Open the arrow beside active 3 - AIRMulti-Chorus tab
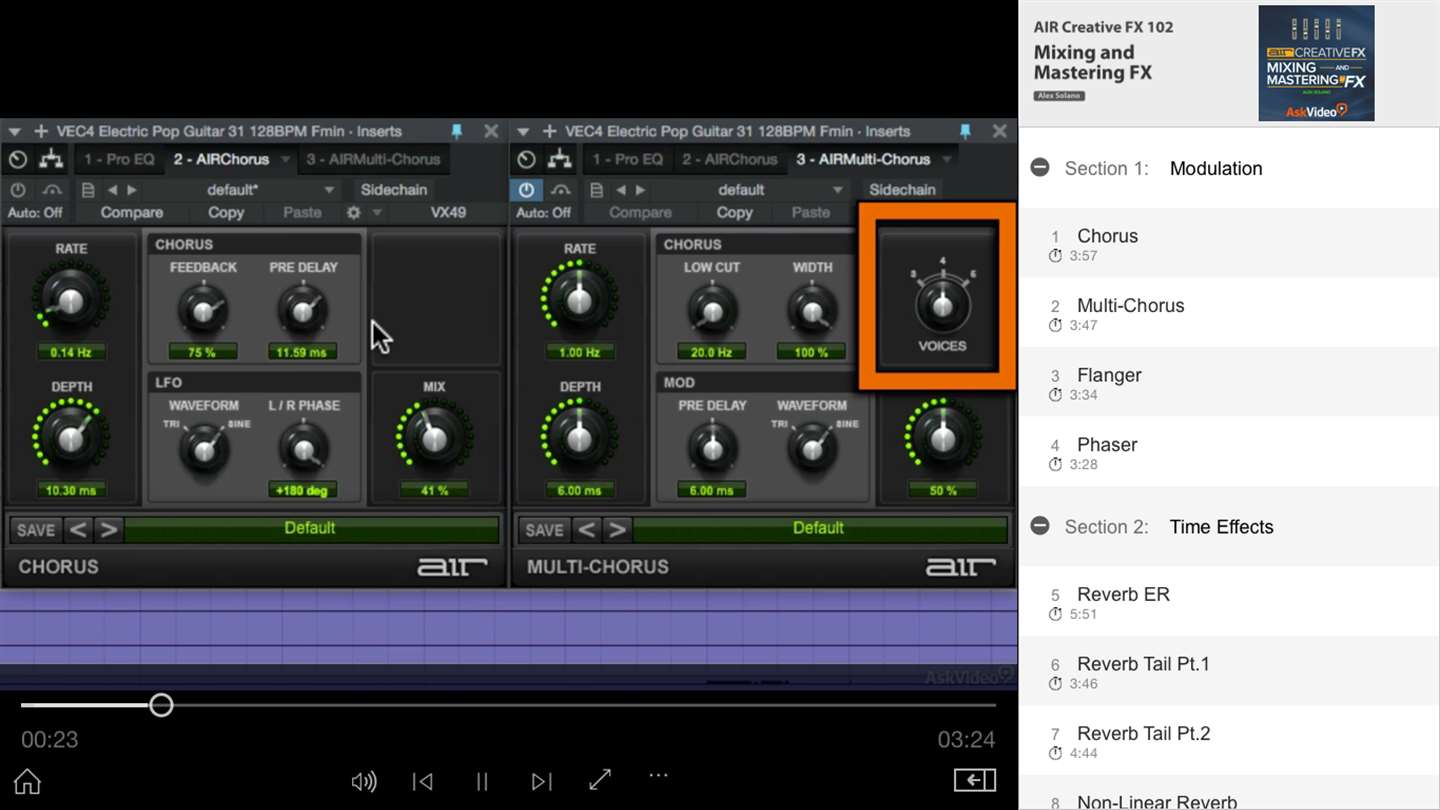This screenshot has height=810, width=1440. [x=946, y=159]
